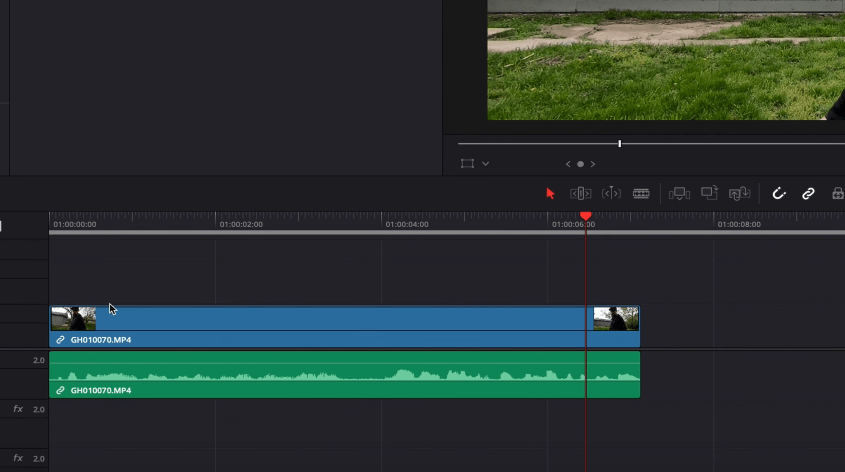Click 01:00:08:00 on the timeline ruler
845x472 pixels.
(739, 224)
